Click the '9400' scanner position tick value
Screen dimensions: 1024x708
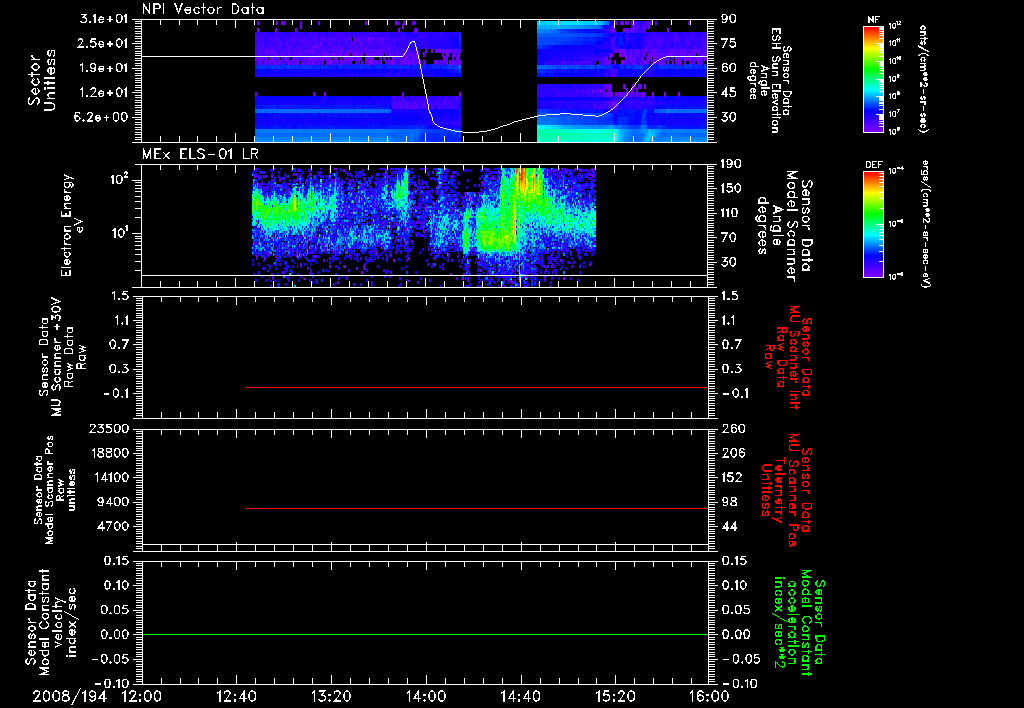[113, 502]
